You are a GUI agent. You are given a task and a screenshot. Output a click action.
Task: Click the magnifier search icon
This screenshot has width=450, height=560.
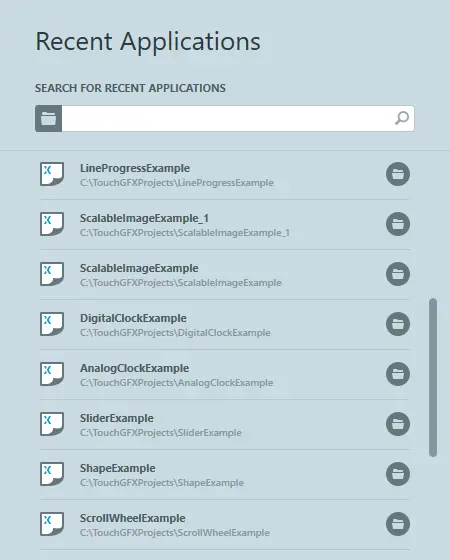tap(402, 118)
